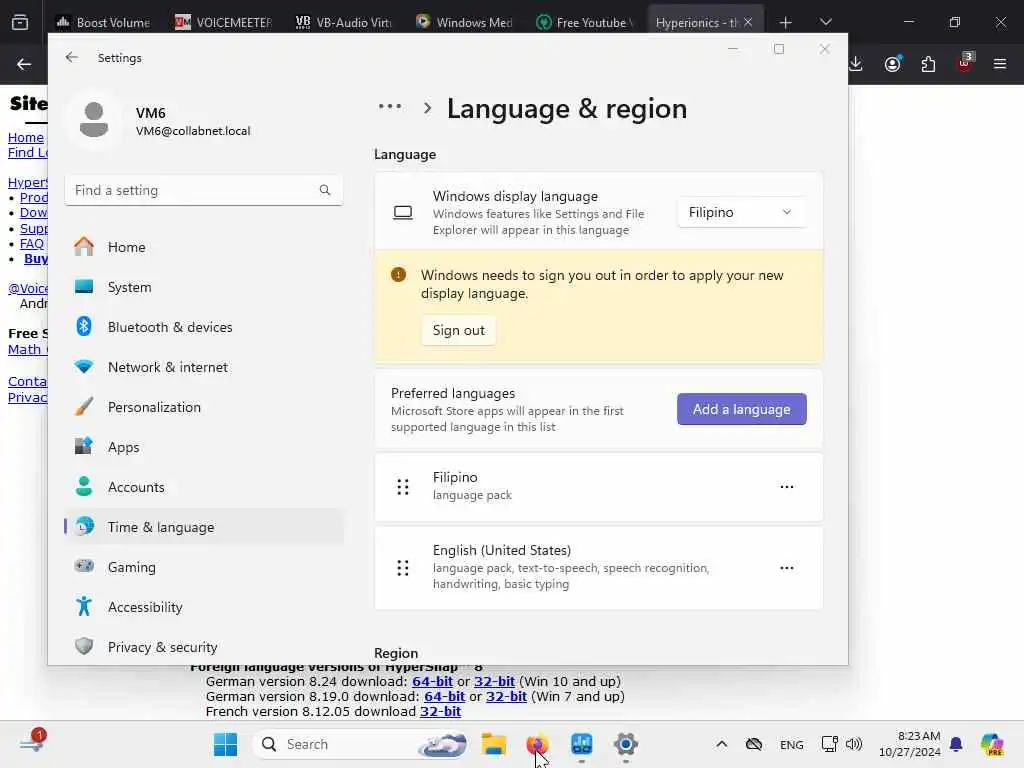This screenshot has width=1024, height=768.
Task: Click the search magnifier in Find a setting
Action: (x=325, y=190)
